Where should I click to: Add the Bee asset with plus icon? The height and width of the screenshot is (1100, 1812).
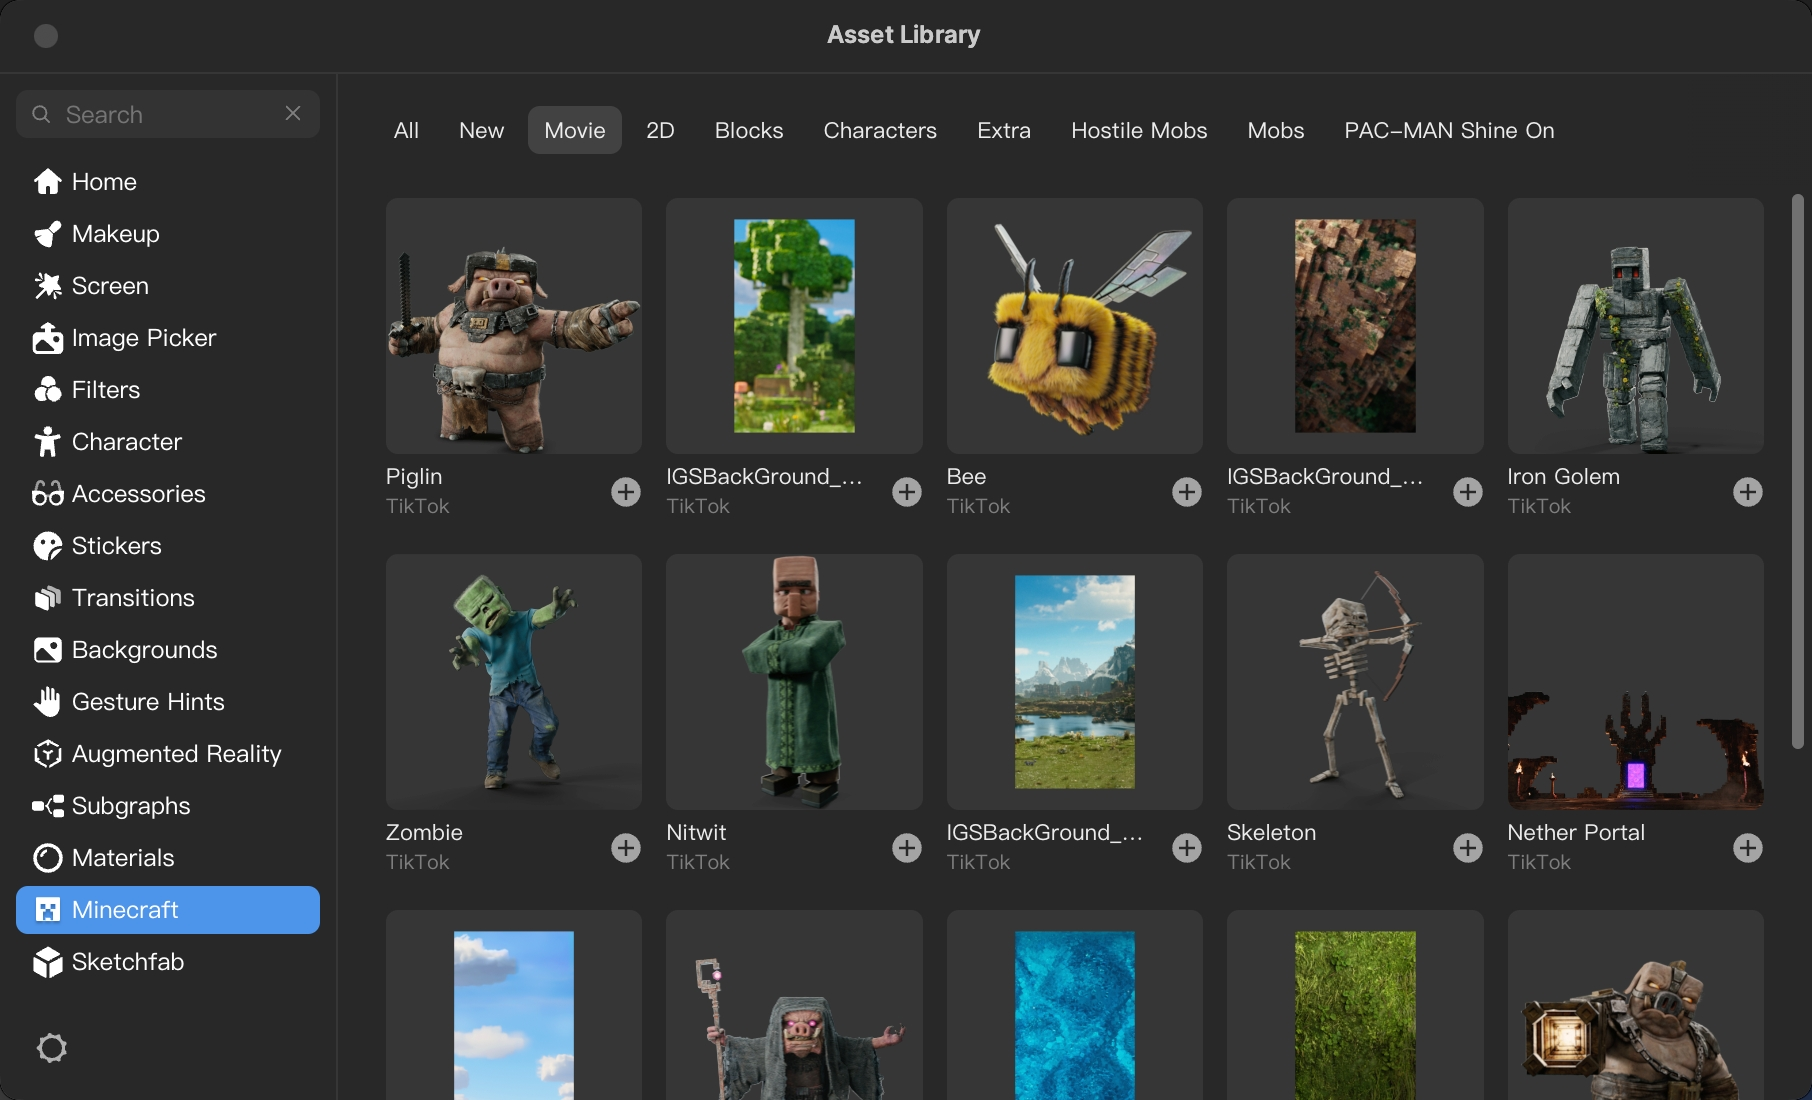(1187, 492)
